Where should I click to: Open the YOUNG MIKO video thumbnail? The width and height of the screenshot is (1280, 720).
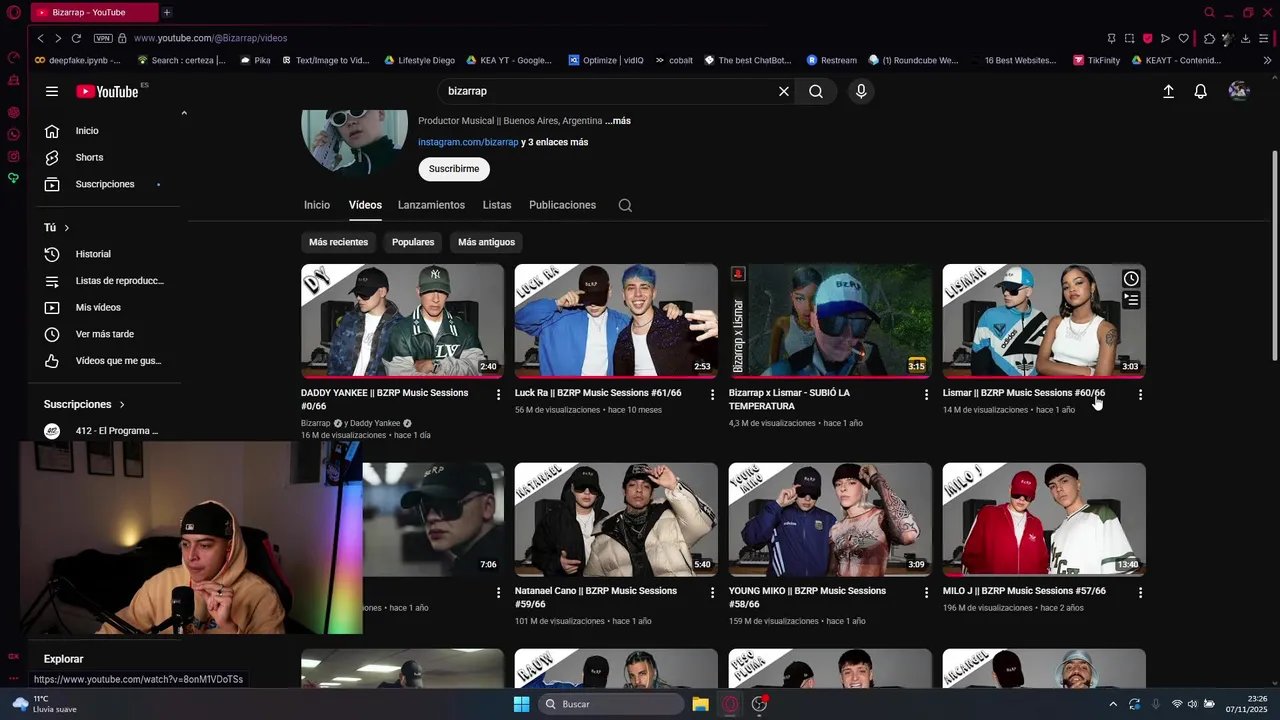pyautogui.click(x=830, y=519)
